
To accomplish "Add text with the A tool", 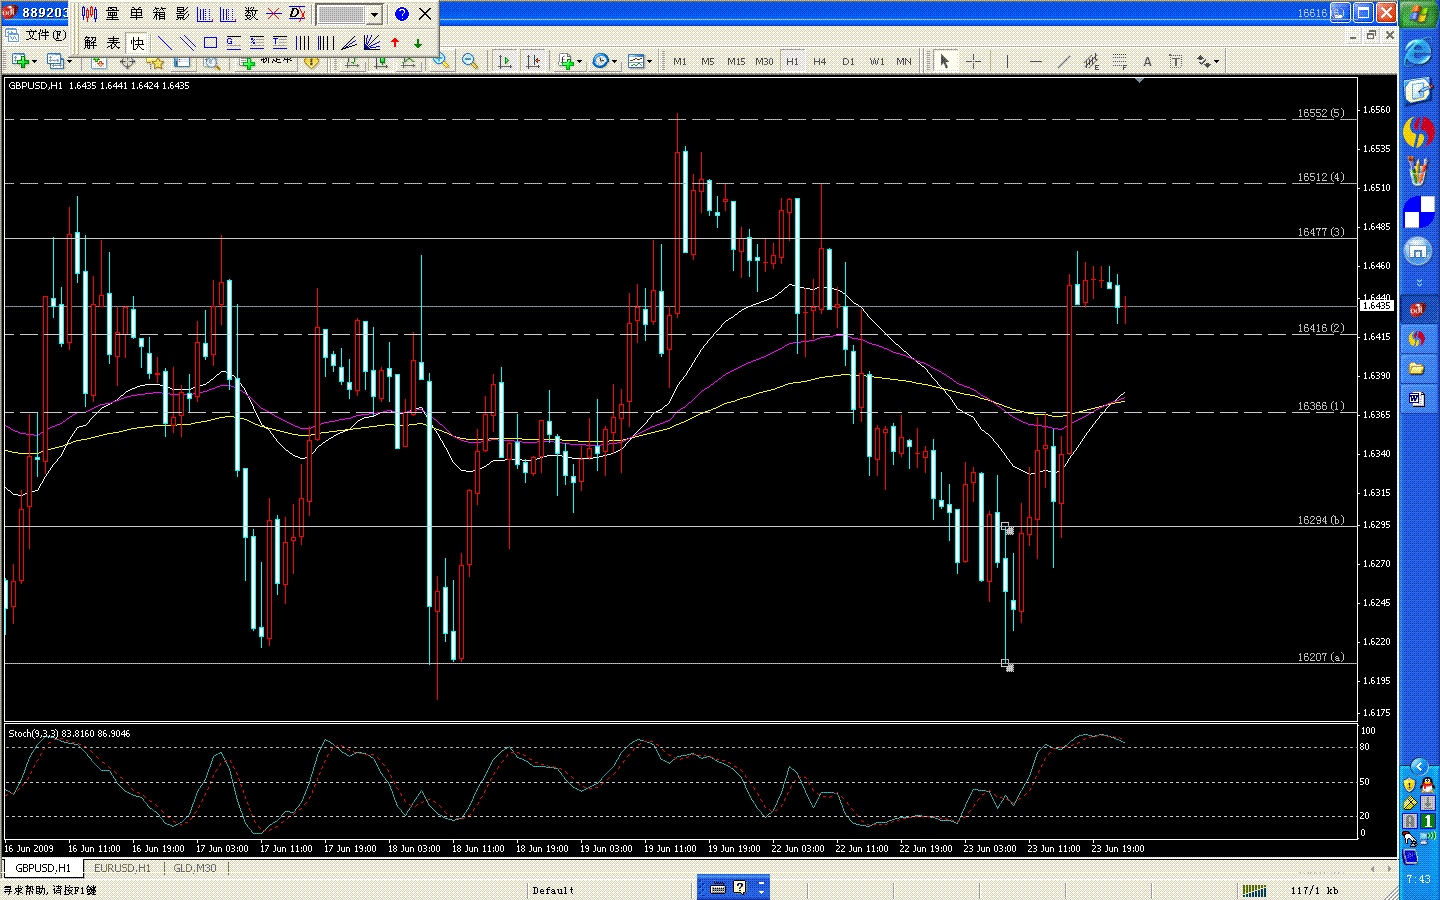I will (1147, 61).
